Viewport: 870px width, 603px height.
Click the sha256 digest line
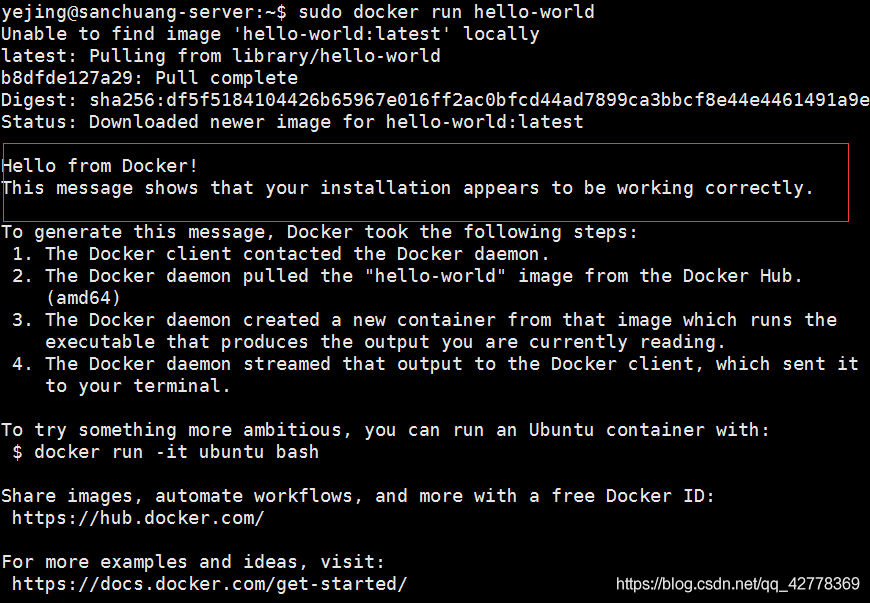click(x=435, y=100)
